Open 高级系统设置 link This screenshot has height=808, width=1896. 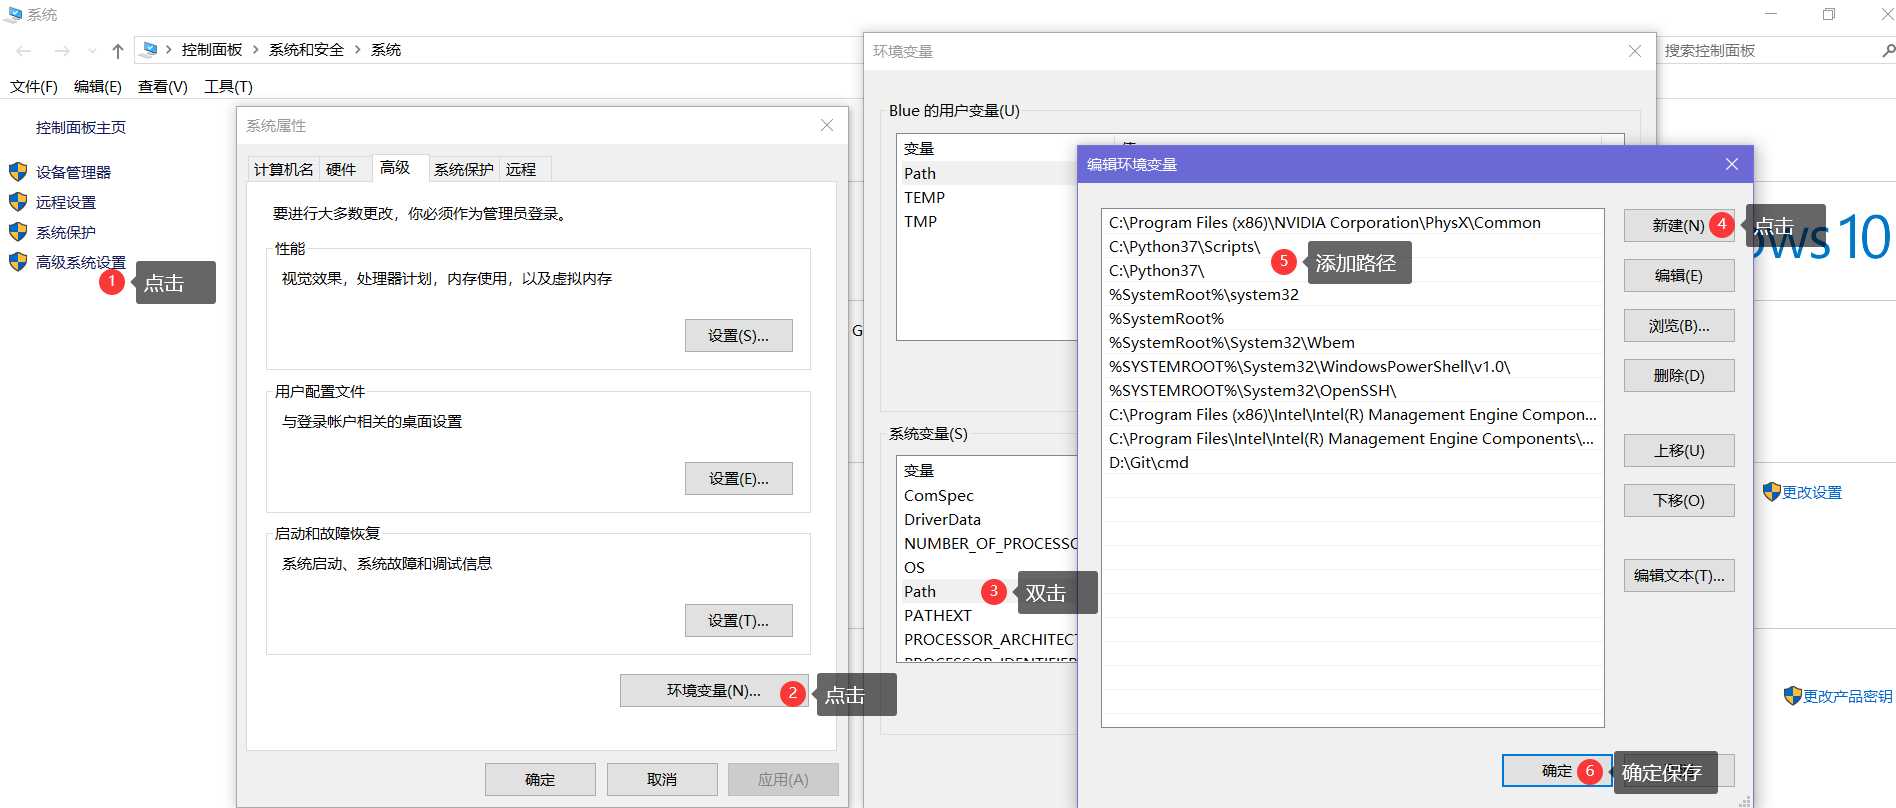(x=81, y=262)
